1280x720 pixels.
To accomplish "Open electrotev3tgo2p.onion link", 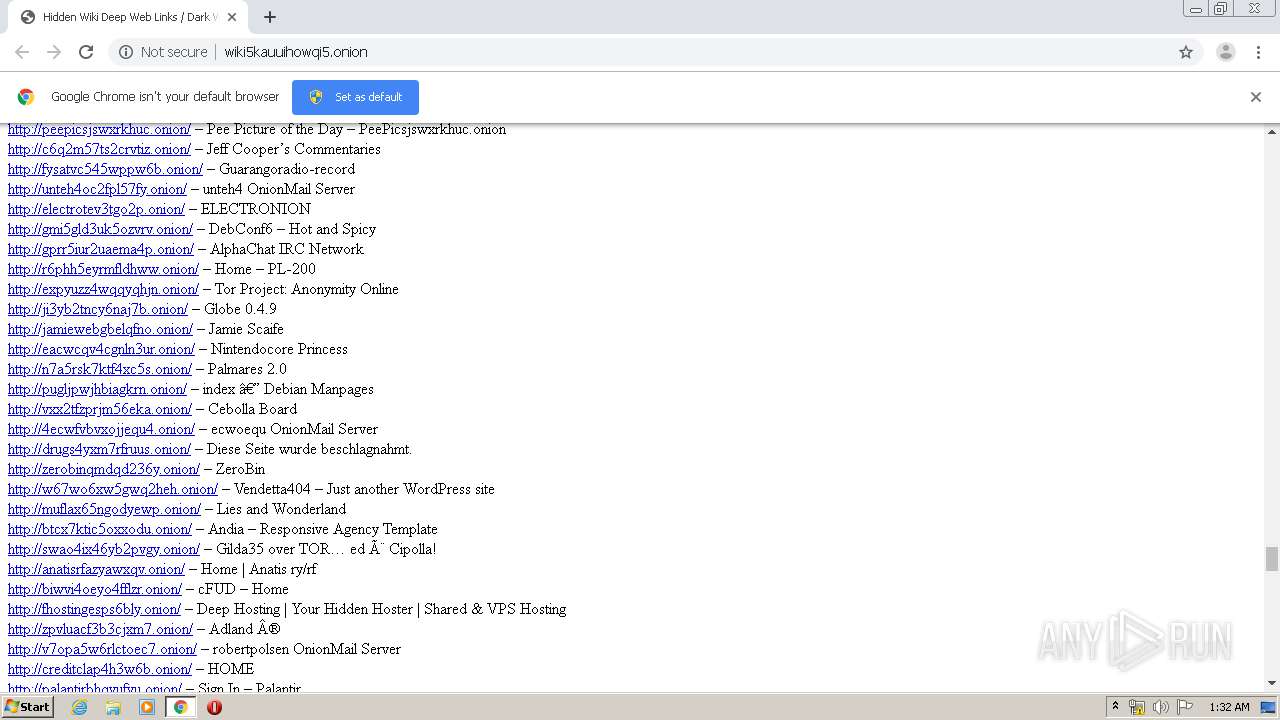I will point(96,209).
